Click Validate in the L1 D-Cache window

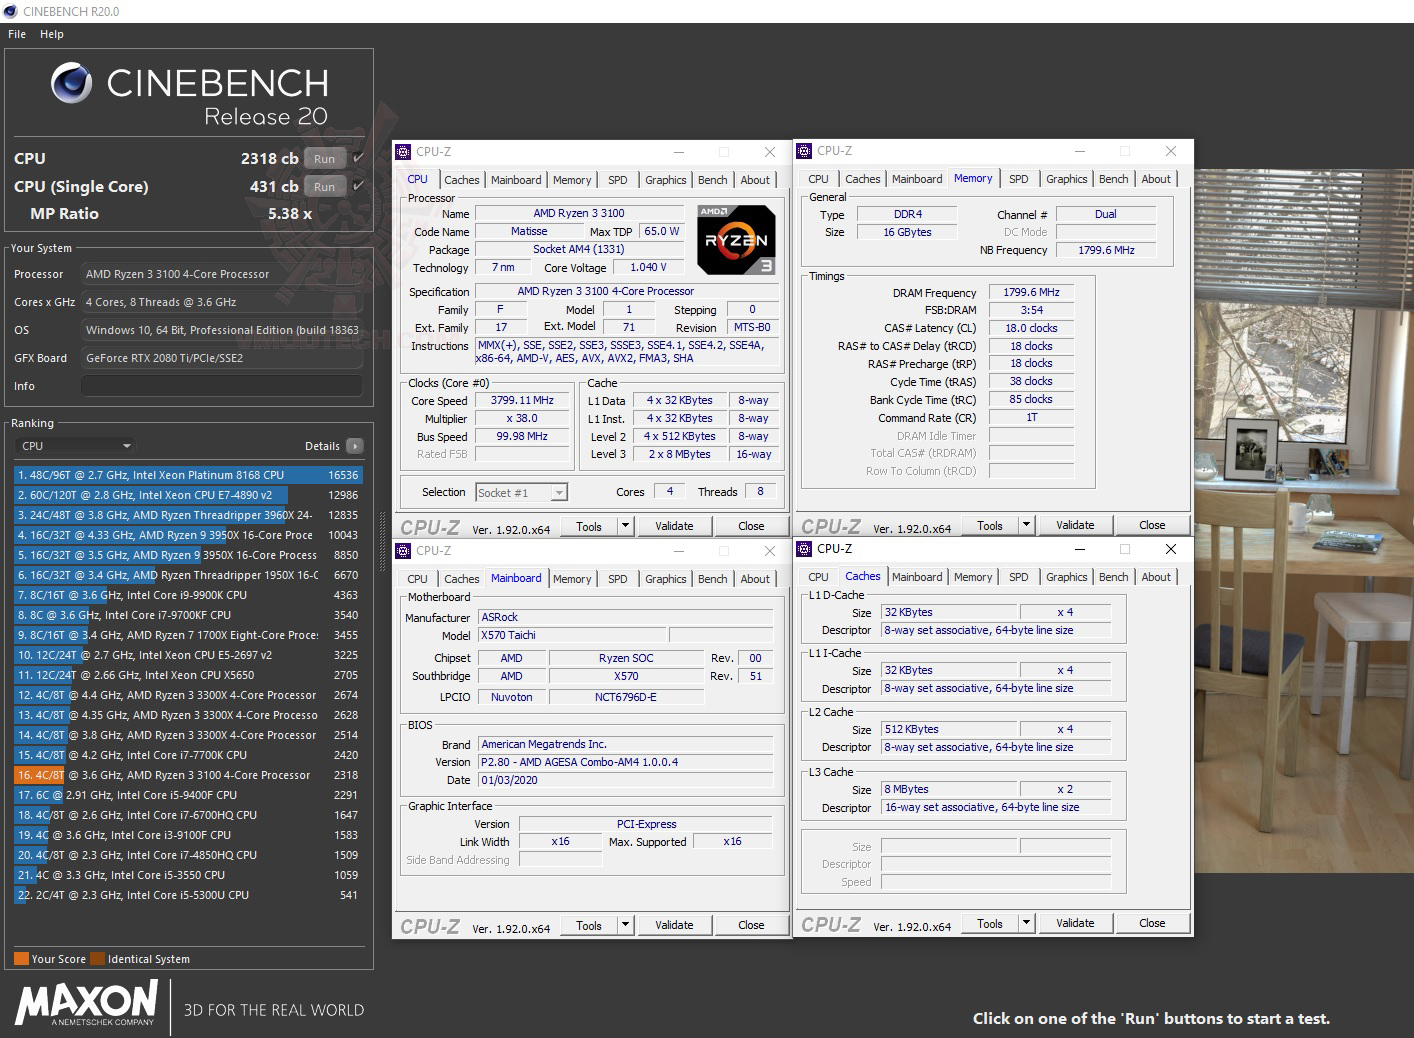[1075, 923]
